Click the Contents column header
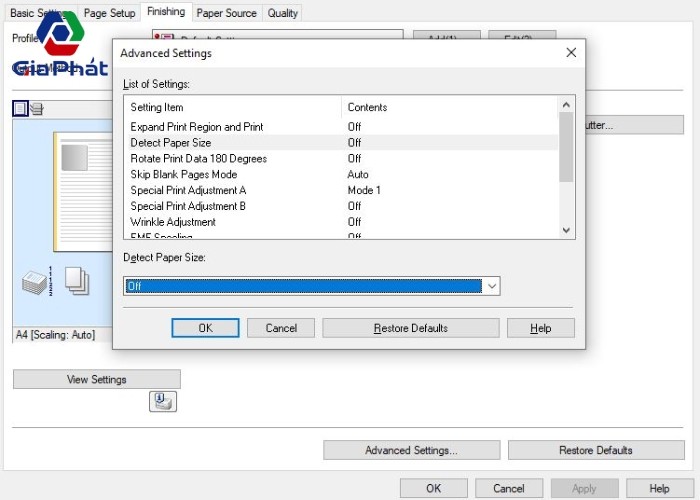 (x=450, y=107)
